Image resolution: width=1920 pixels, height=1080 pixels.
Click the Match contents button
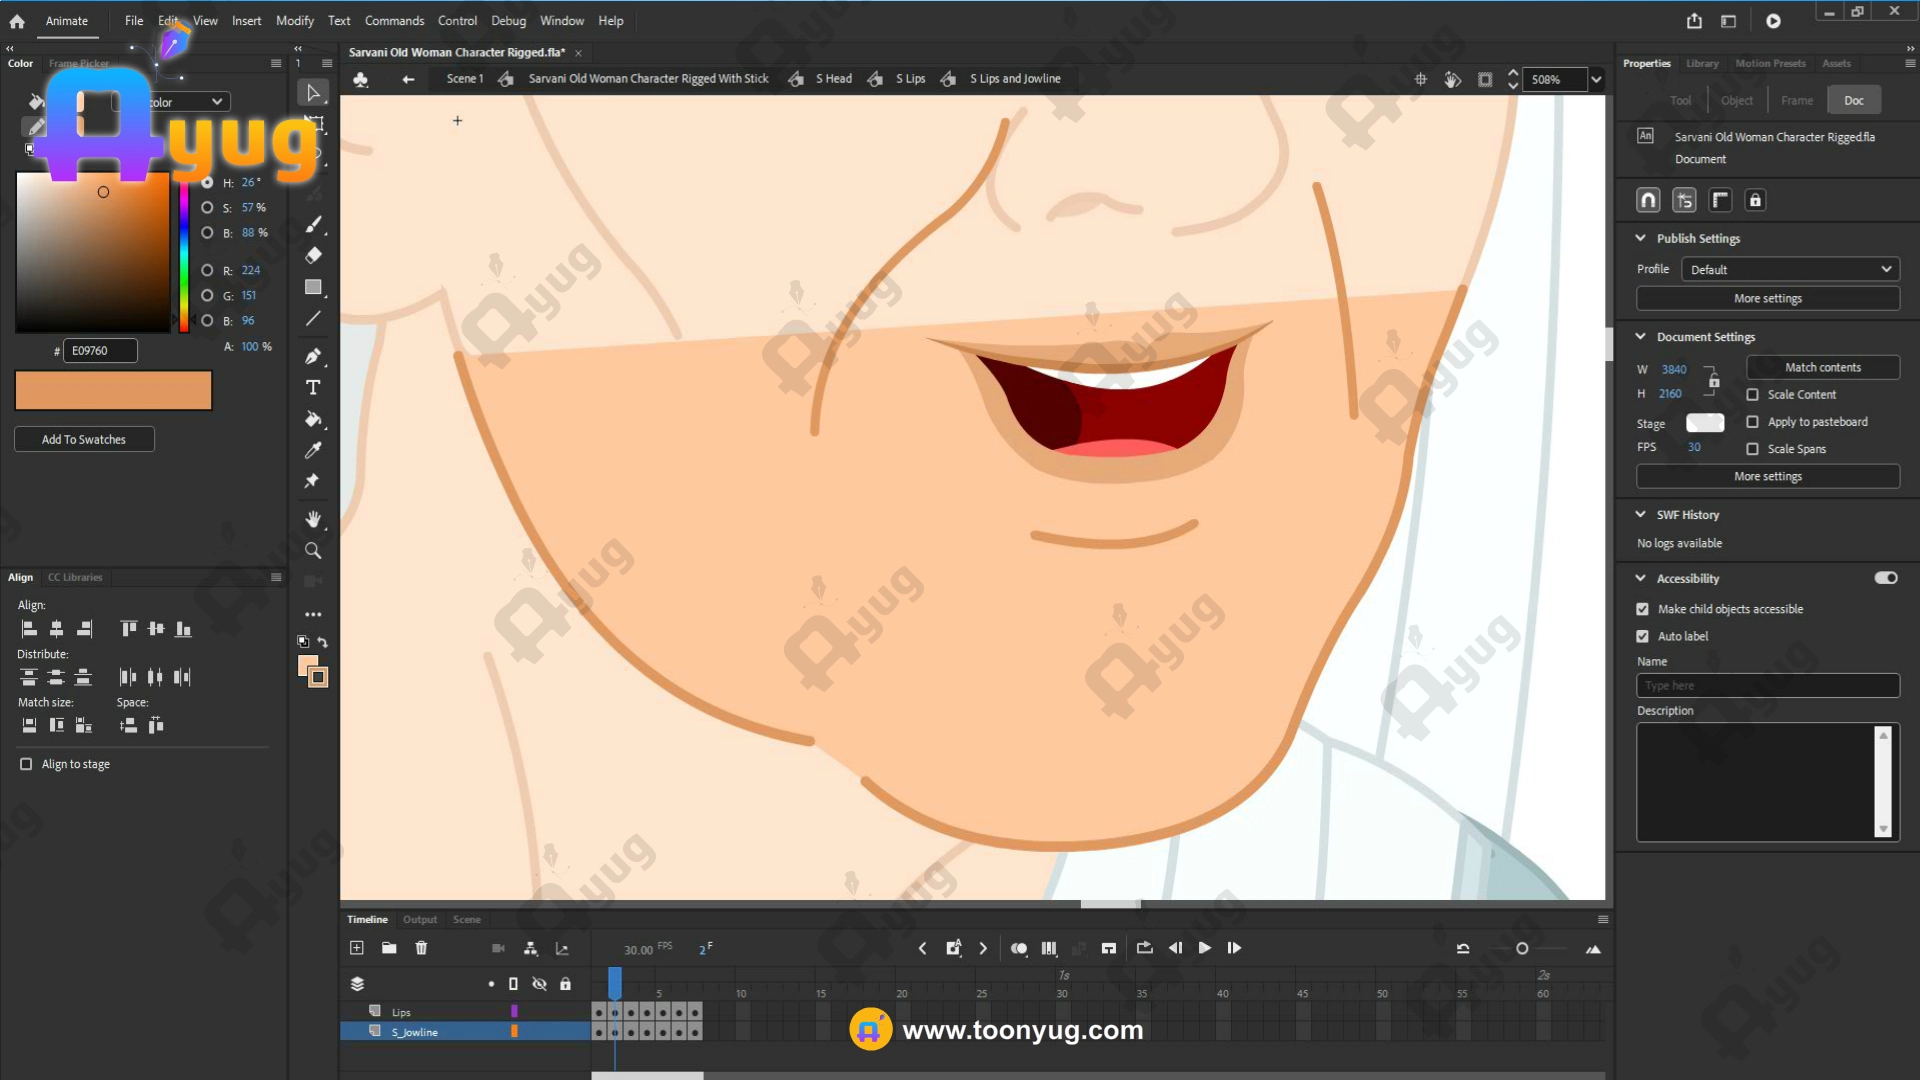click(1822, 368)
